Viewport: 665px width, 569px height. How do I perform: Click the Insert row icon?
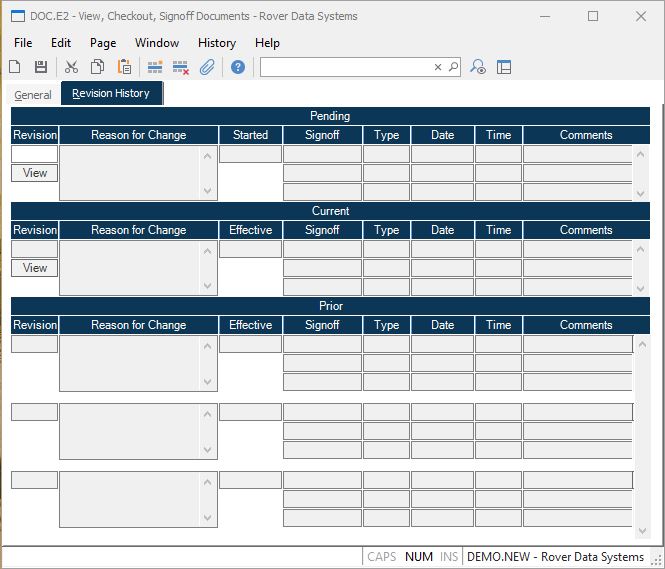click(x=155, y=67)
